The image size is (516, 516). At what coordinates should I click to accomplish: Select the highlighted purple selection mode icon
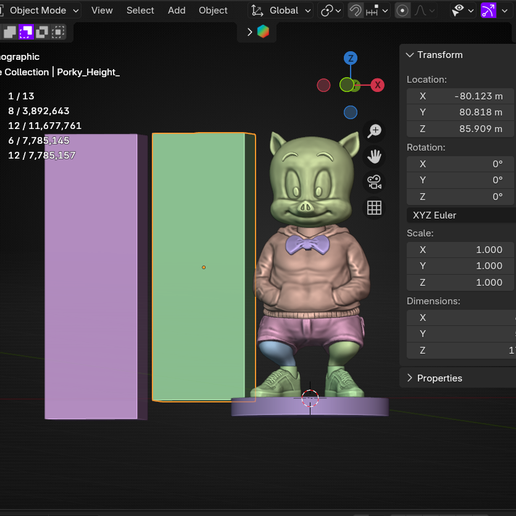(26, 32)
